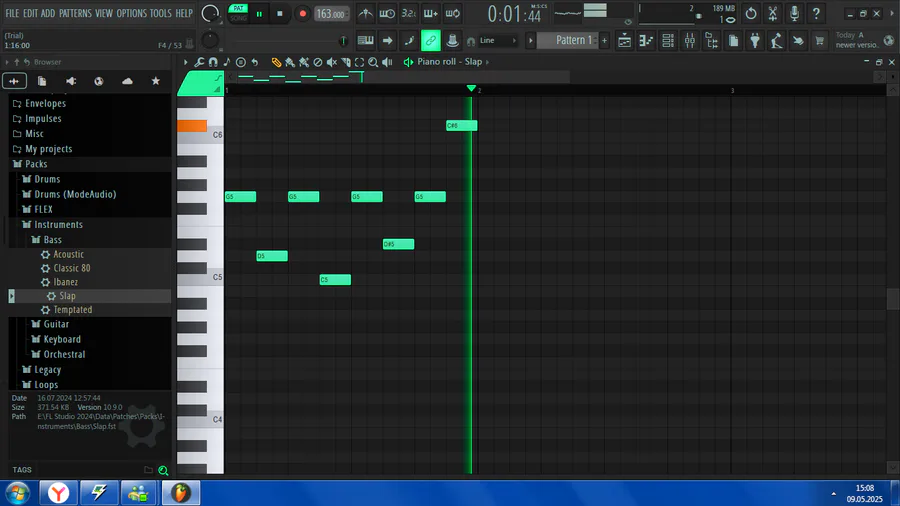900x506 pixels.
Task: Open the touch controller hand icon
Action: pyautogui.click(x=798, y=41)
